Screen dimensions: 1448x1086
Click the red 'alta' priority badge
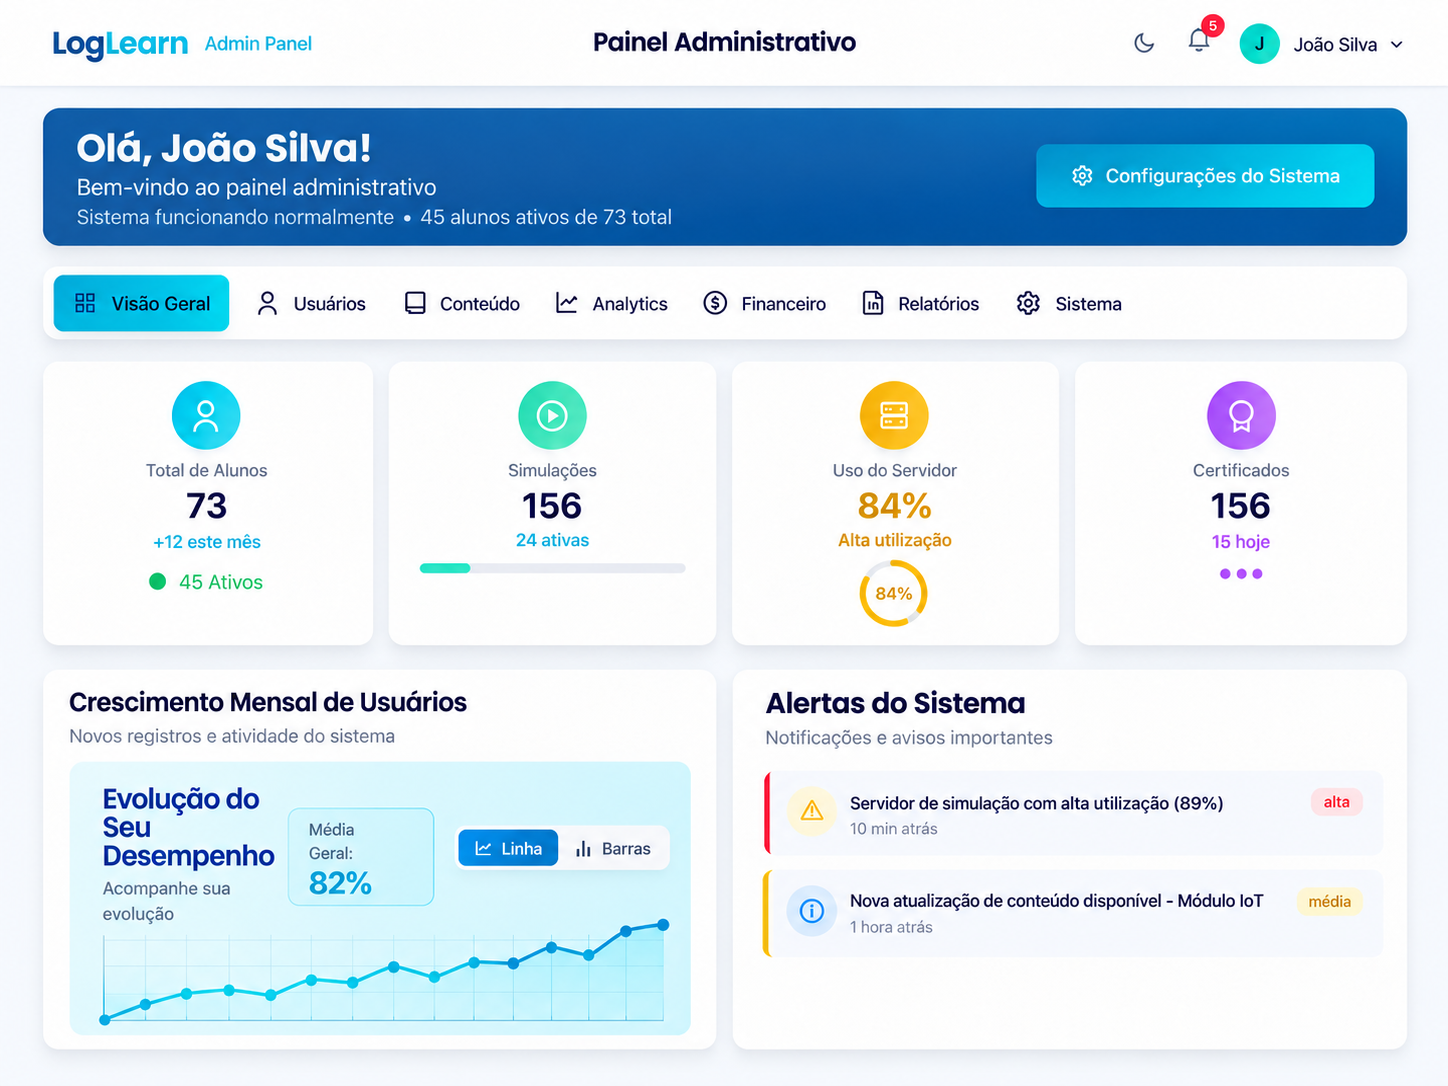click(x=1337, y=802)
